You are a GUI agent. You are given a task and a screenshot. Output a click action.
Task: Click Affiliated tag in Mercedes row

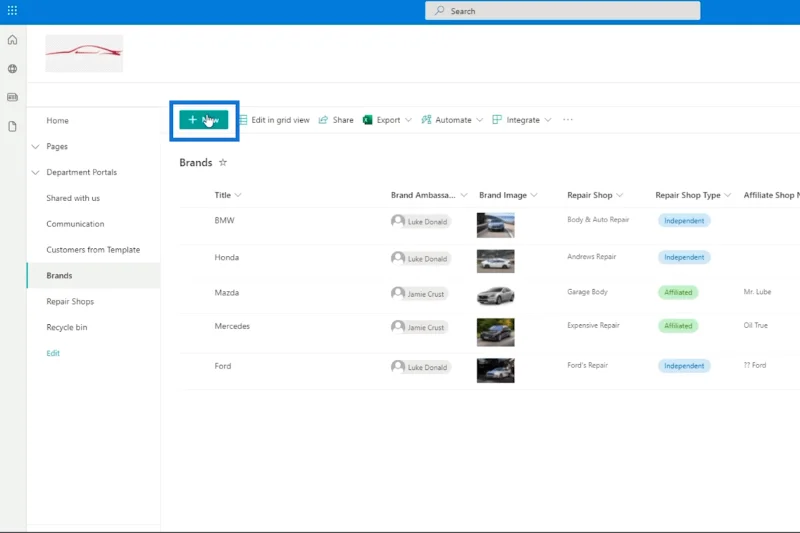click(678, 326)
